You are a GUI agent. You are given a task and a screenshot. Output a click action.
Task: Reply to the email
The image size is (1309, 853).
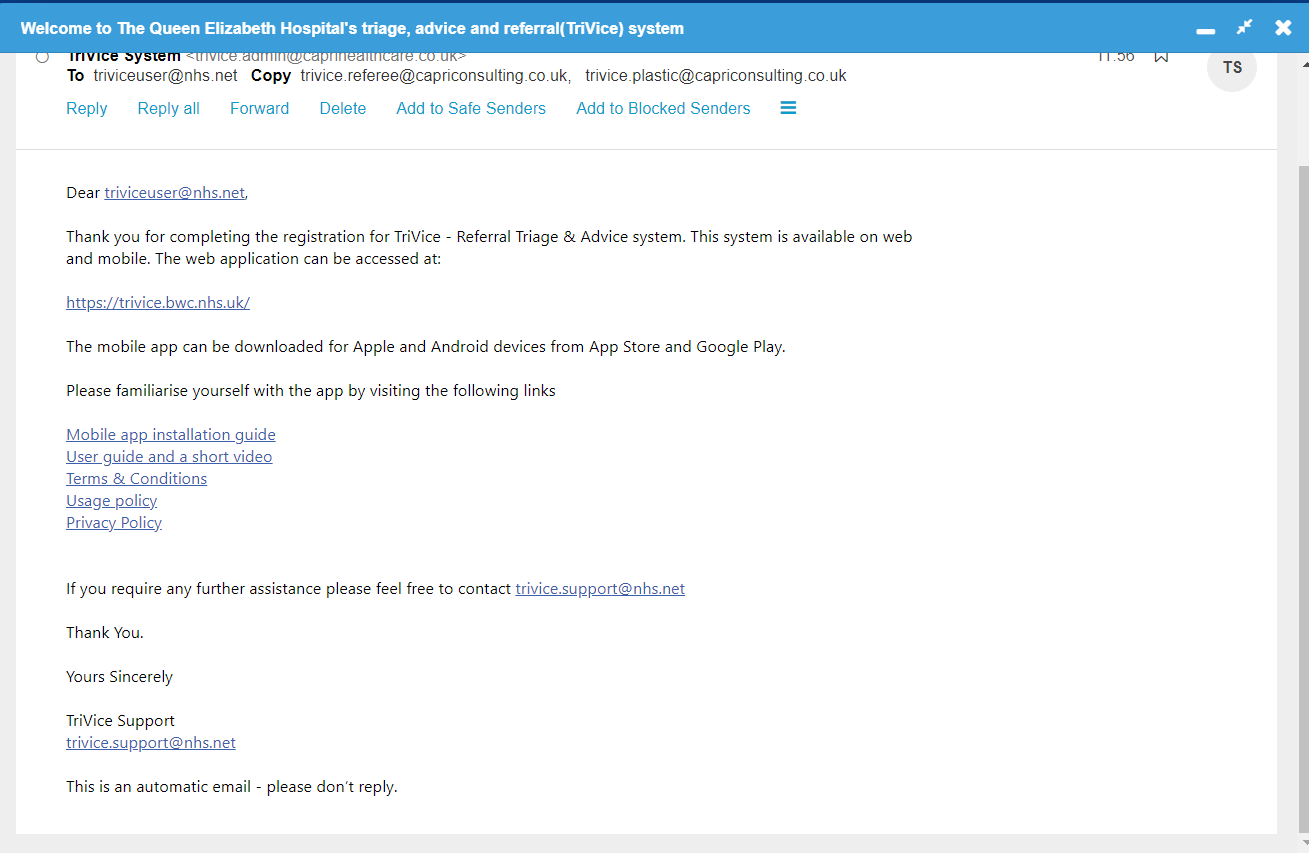point(87,108)
